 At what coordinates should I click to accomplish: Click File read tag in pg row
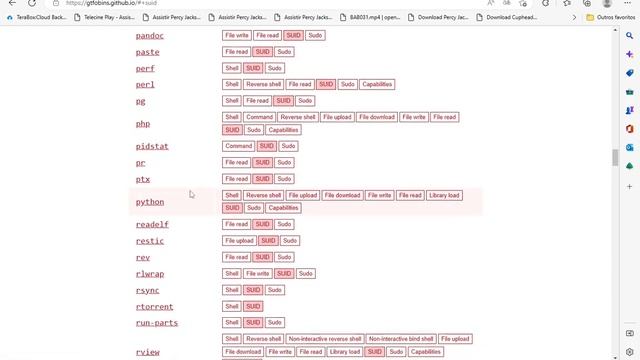click(x=257, y=101)
